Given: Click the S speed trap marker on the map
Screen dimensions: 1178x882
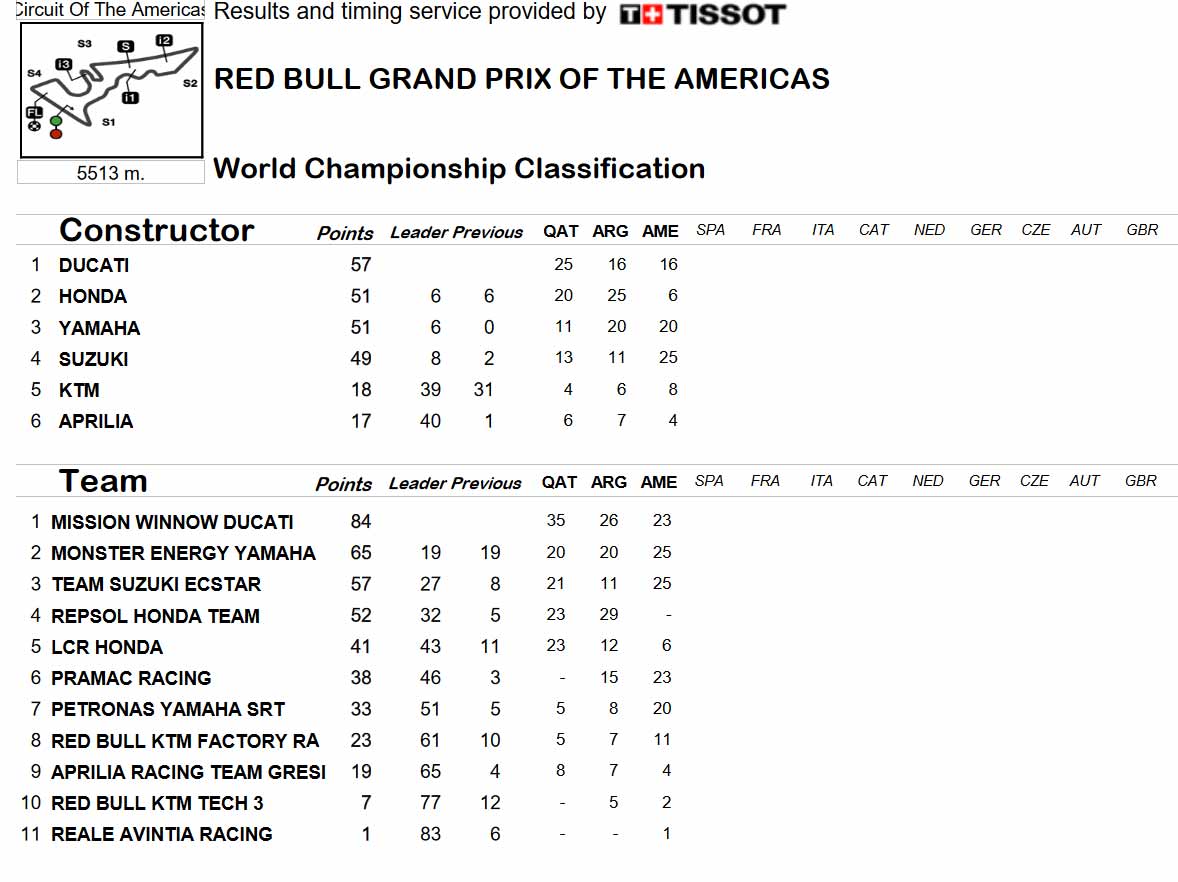Looking at the screenshot, I should coord(125,47).
